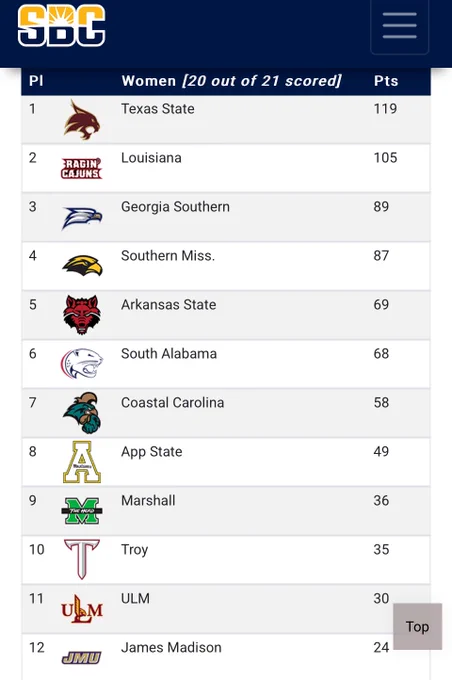Select the Louisiana team name
The image size is (452, 680).
151,157
